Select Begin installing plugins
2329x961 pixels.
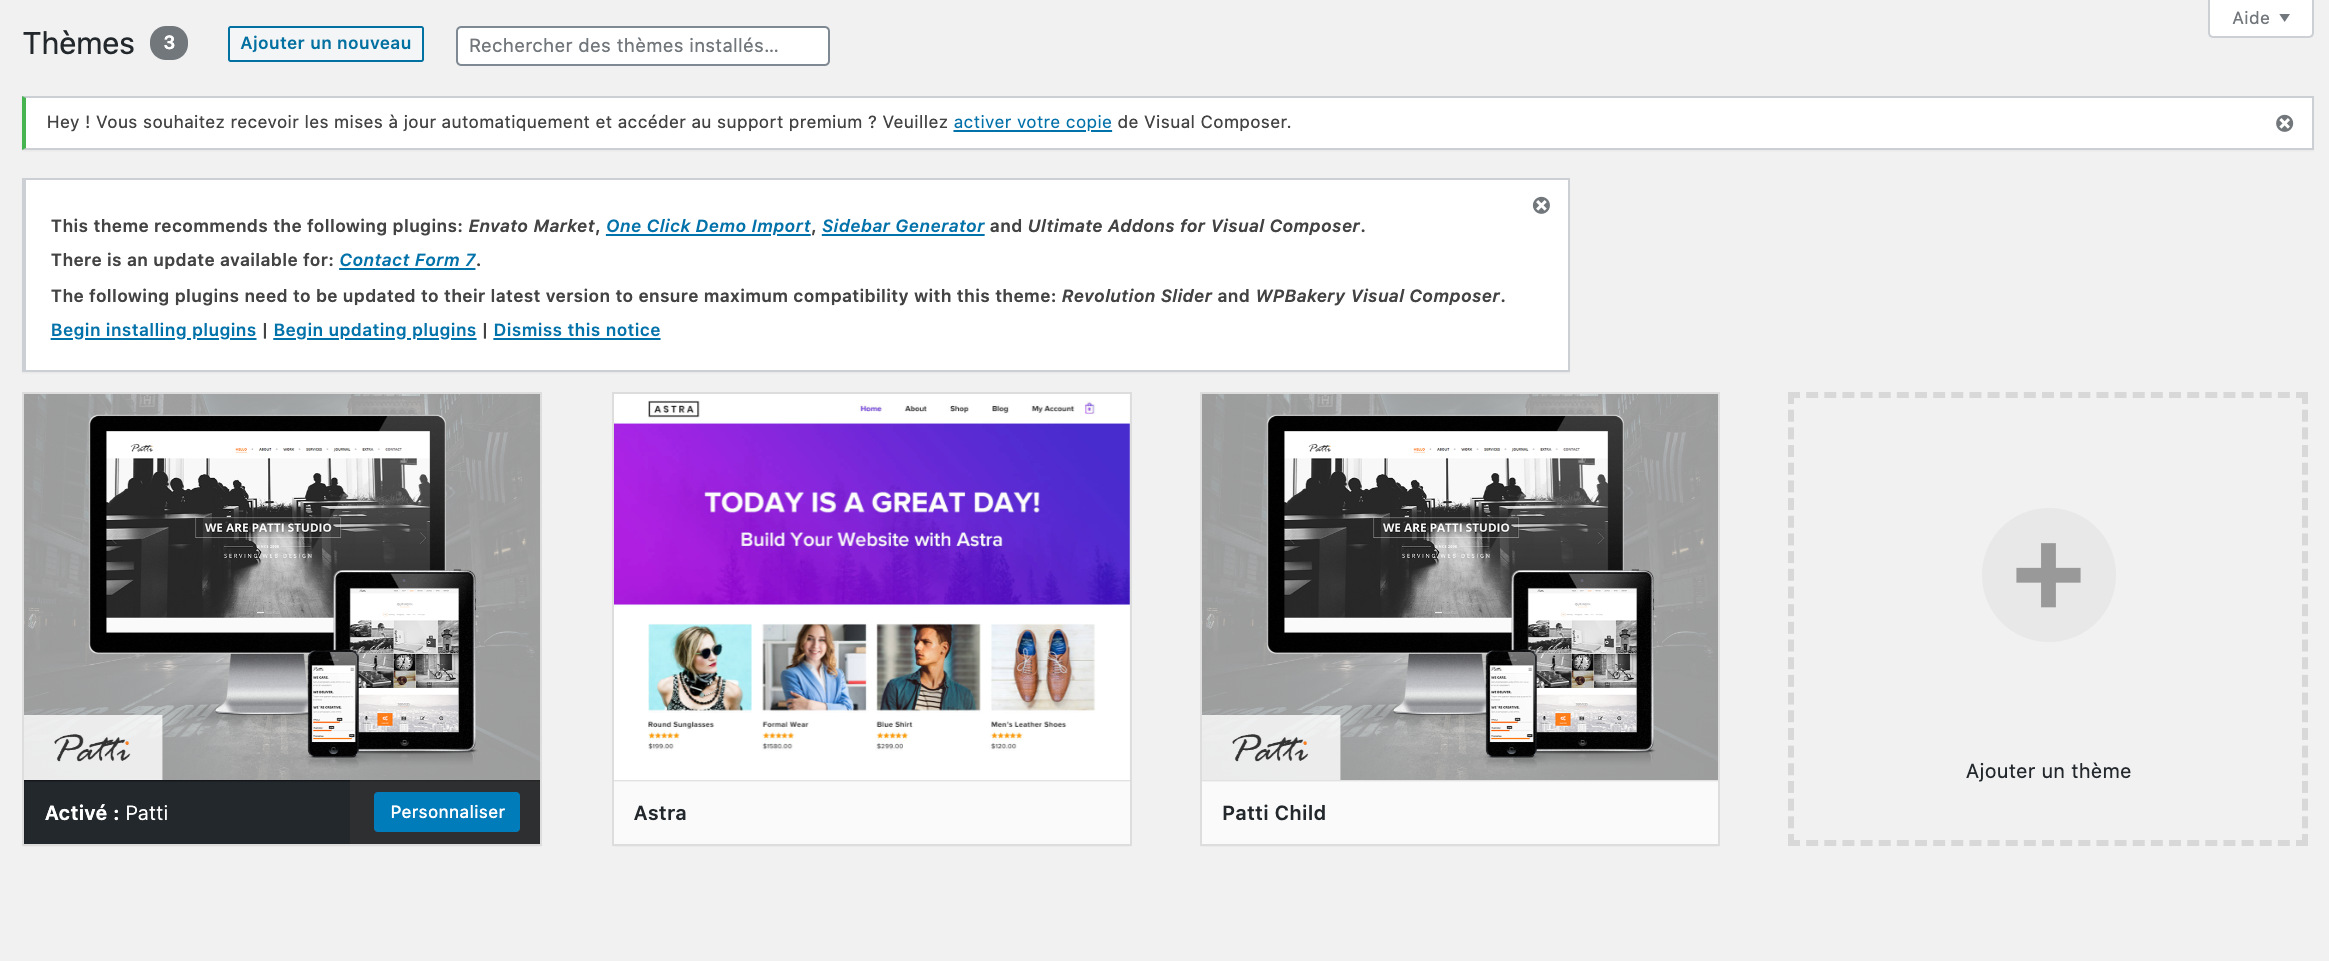[x=153, y=330]
